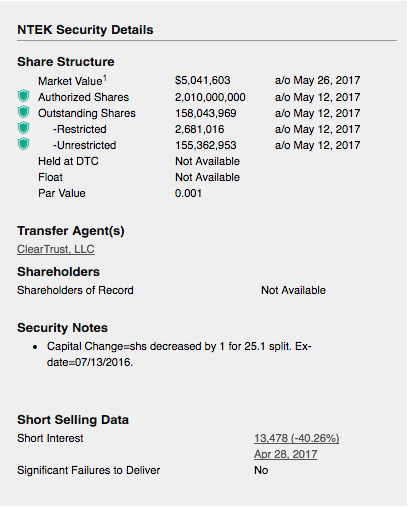Click the Unrestricted shares value 155,362,953
The image size is (409, 507).
coord(206,145)
